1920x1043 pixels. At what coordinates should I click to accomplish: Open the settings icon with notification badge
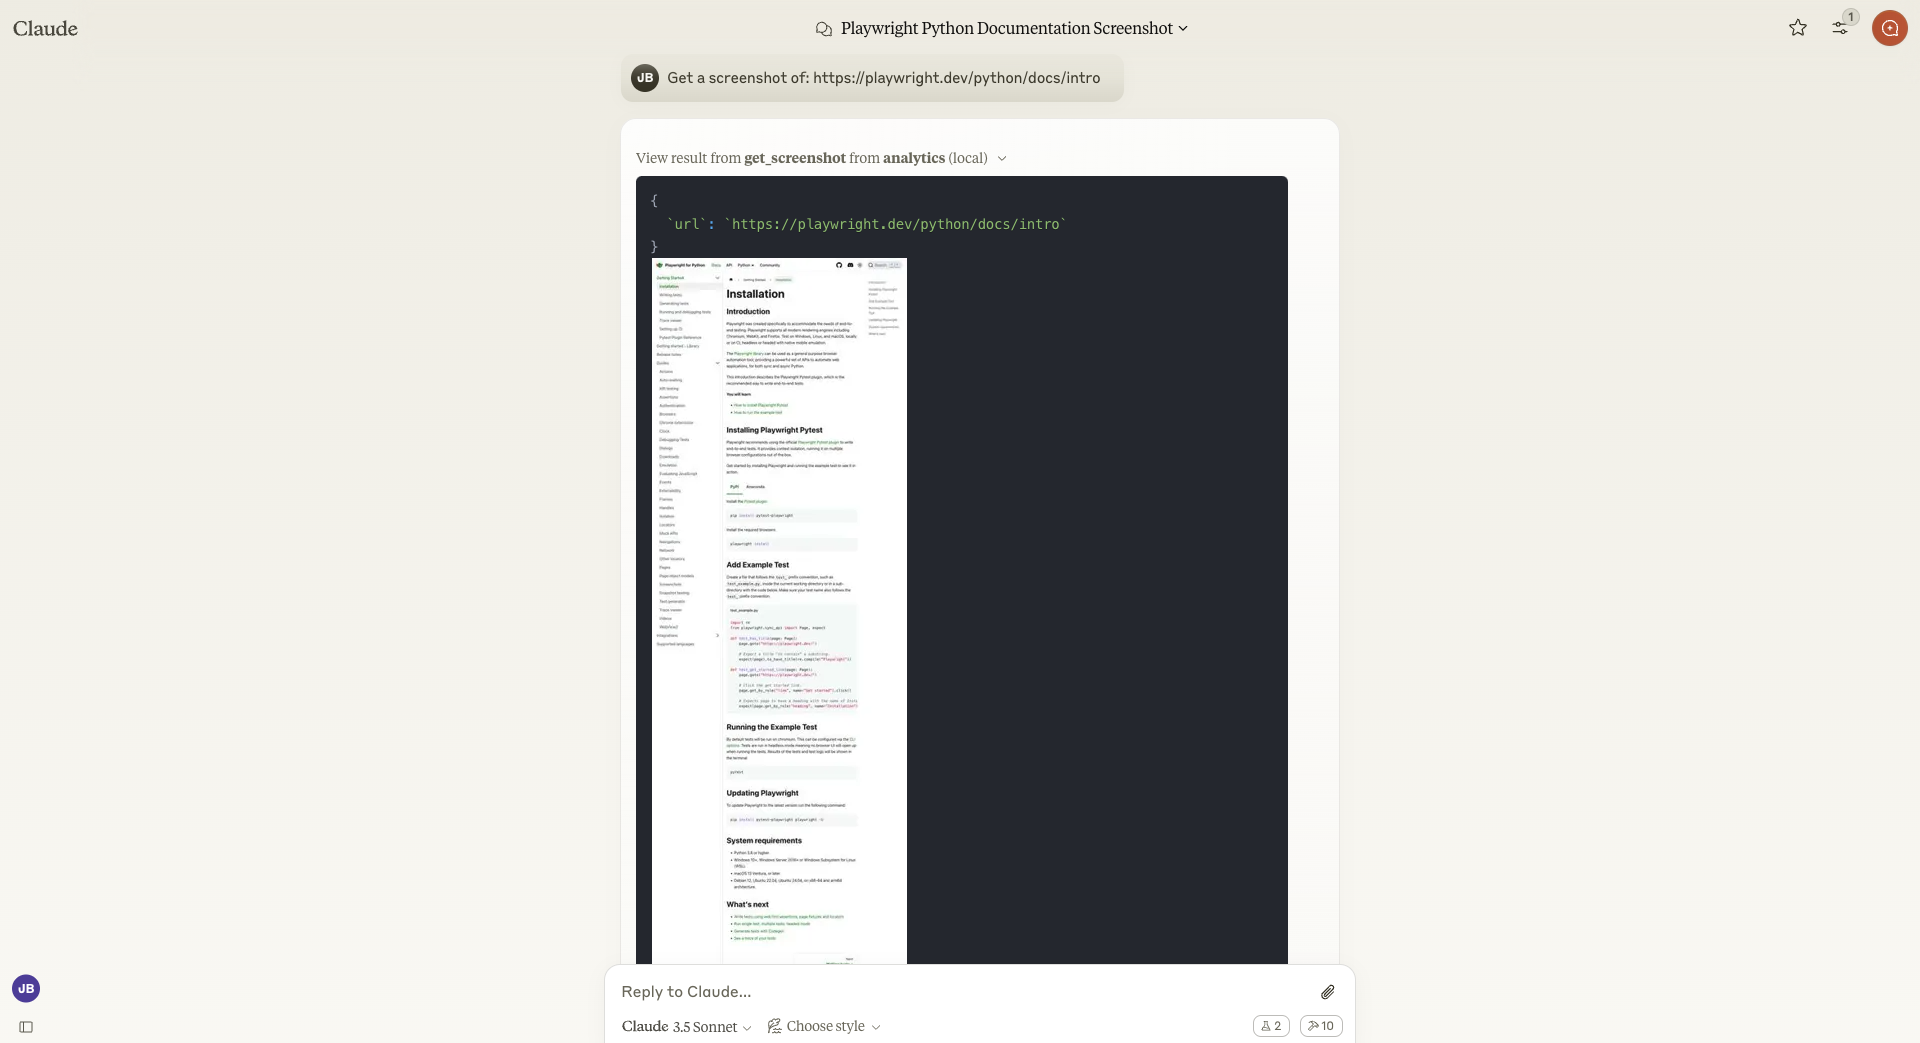coord(1841,27)
